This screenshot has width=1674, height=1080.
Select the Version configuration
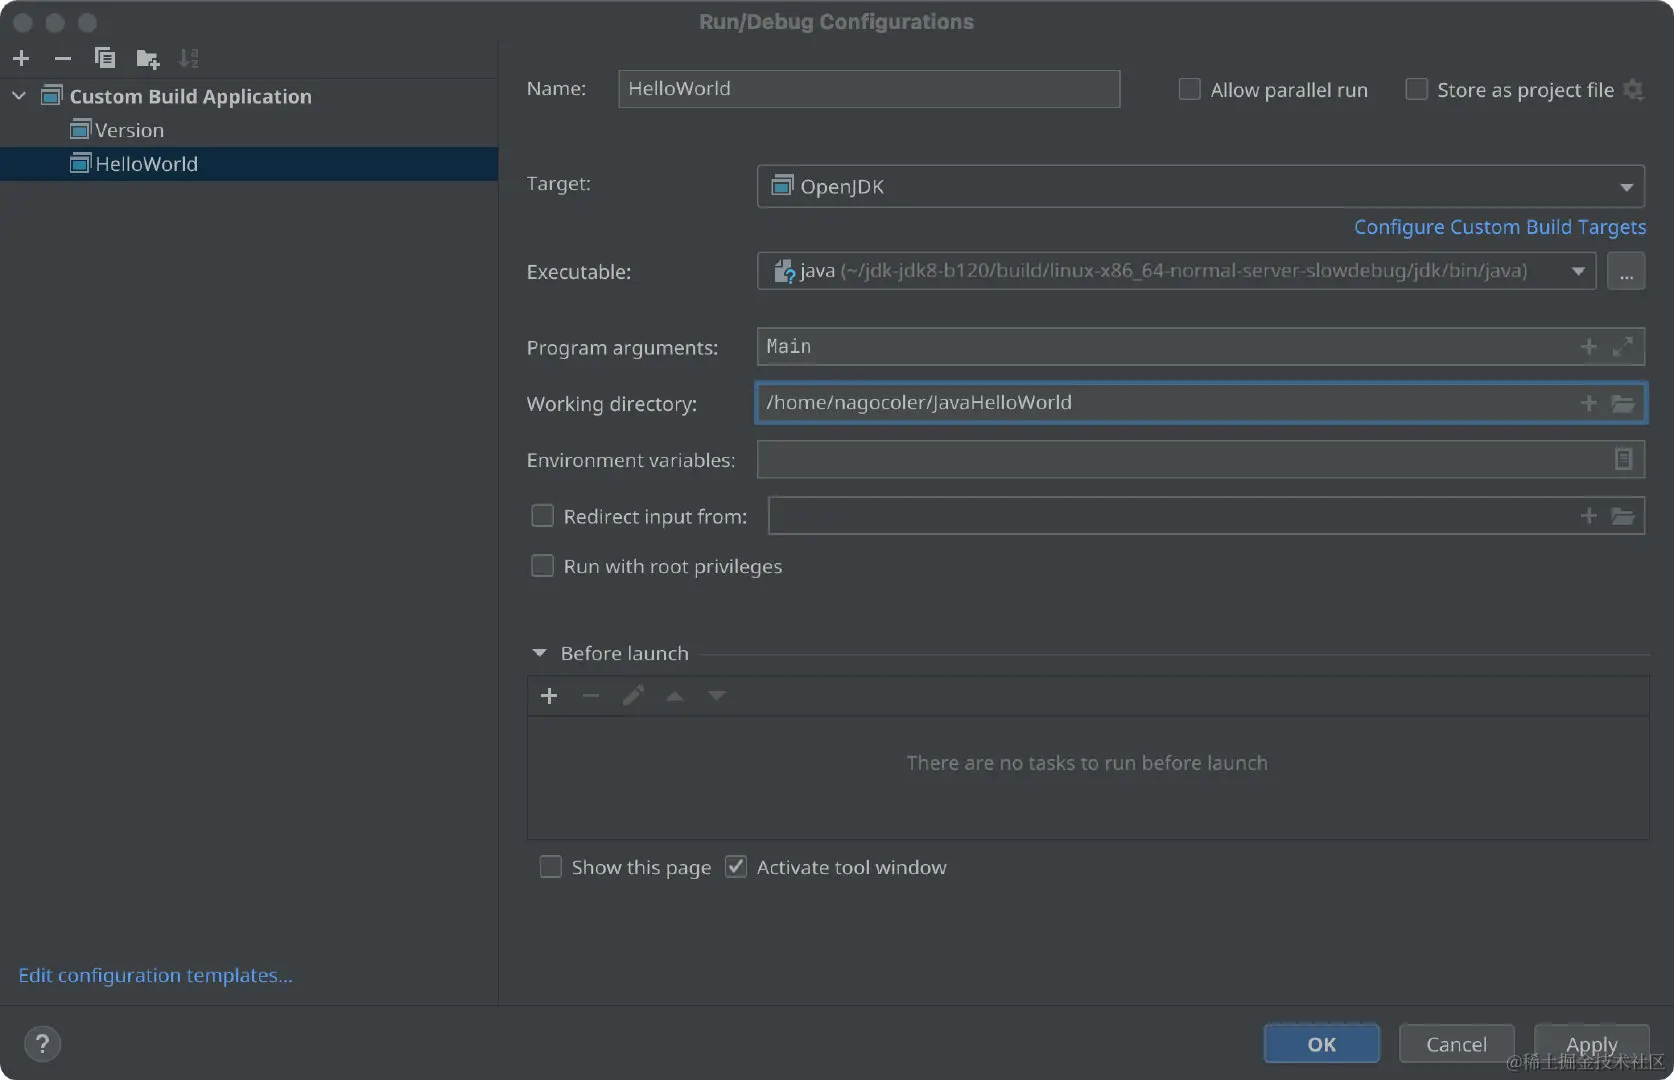click(129, 130)
